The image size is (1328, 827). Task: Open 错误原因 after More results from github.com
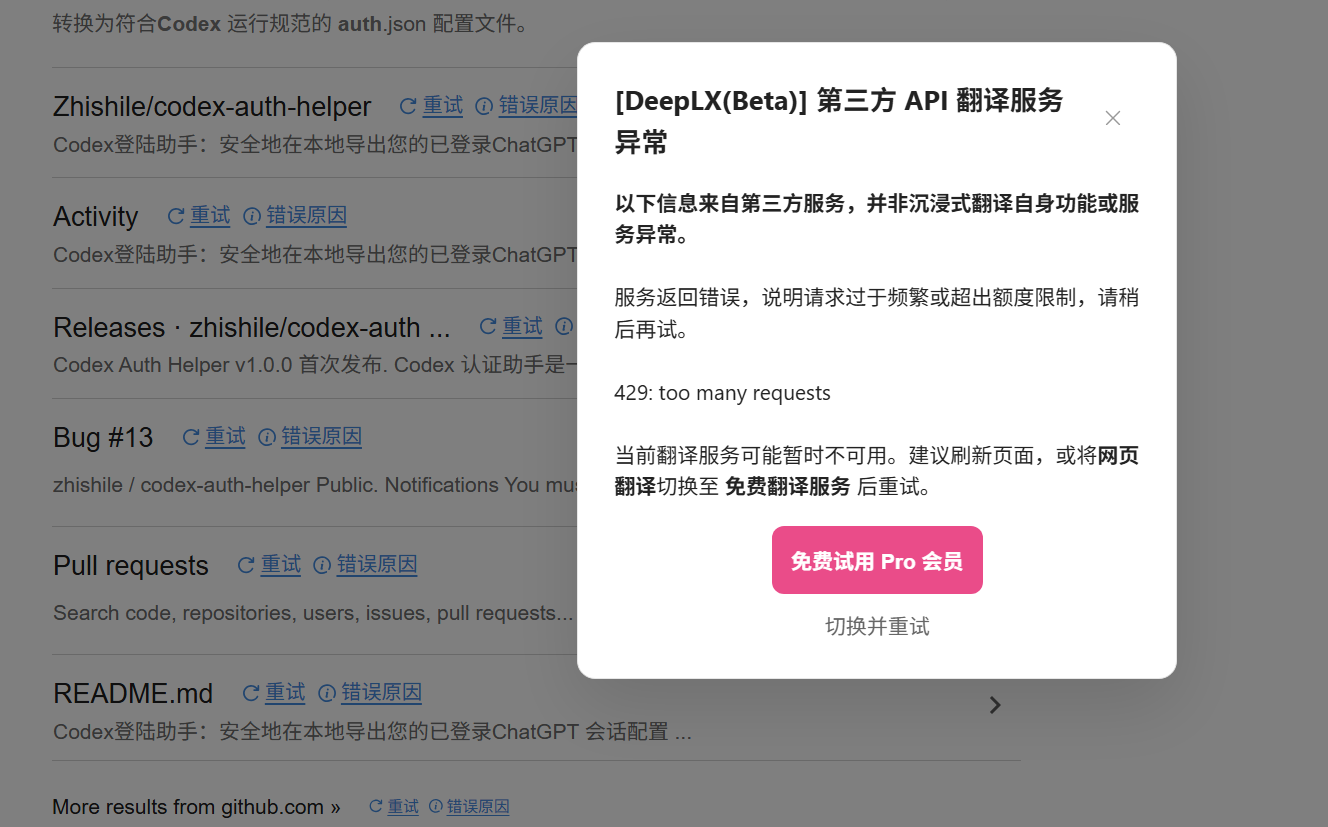click(x=478, y=806)
